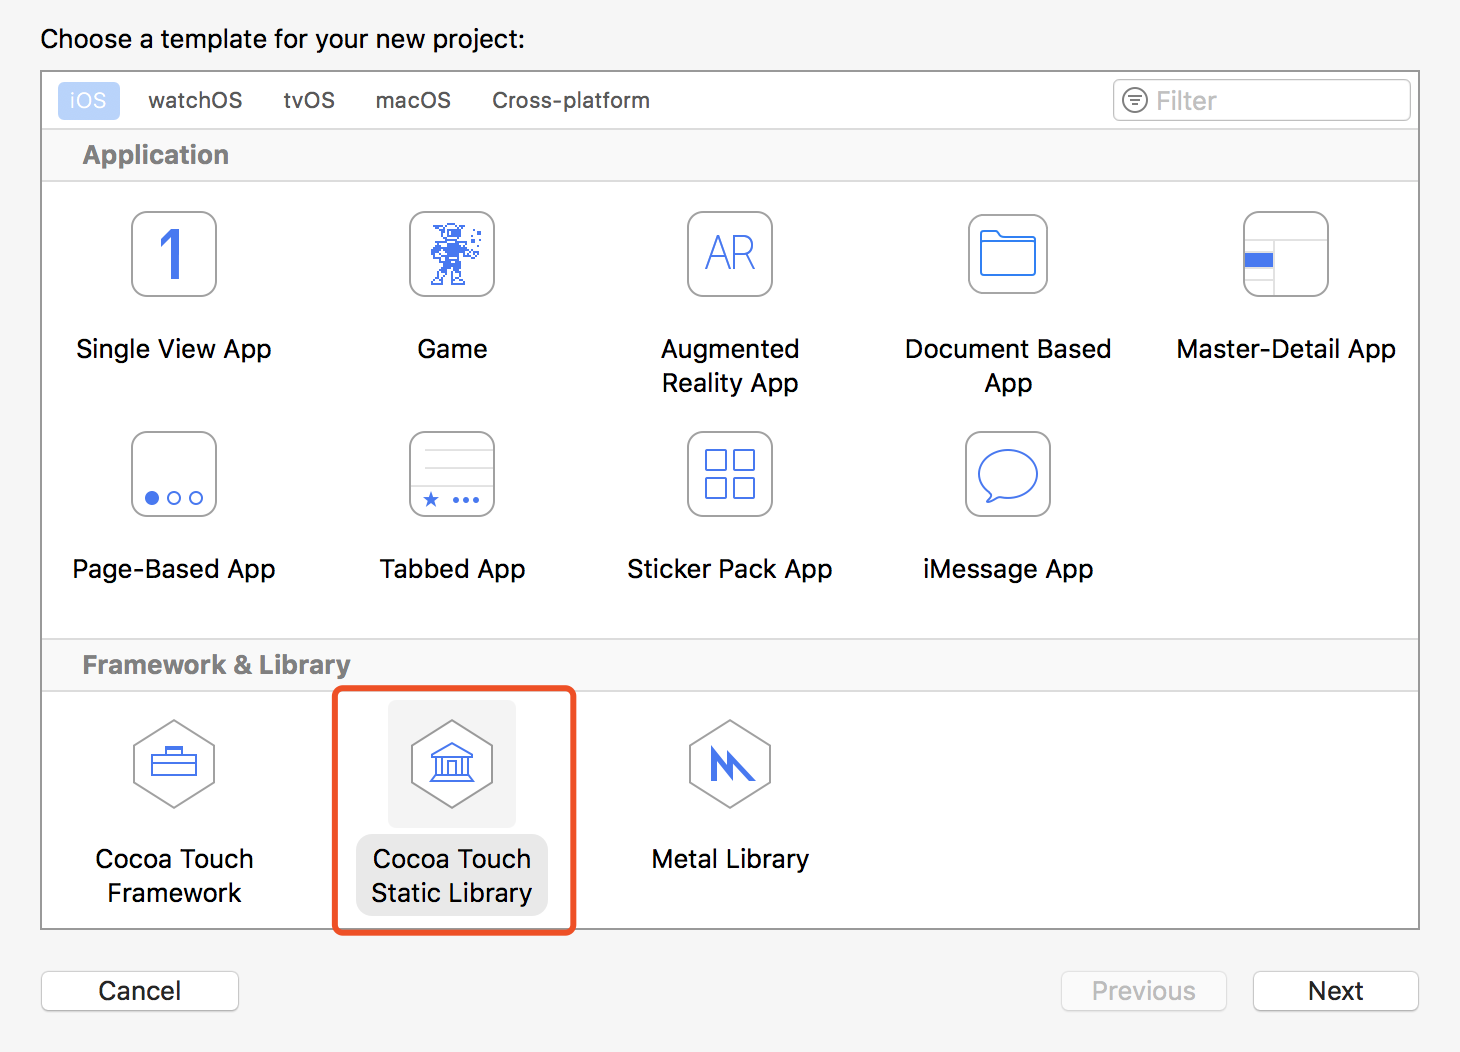Click the Sticker Pack App label
The image size is (1460, 1052).
[730, 569]
